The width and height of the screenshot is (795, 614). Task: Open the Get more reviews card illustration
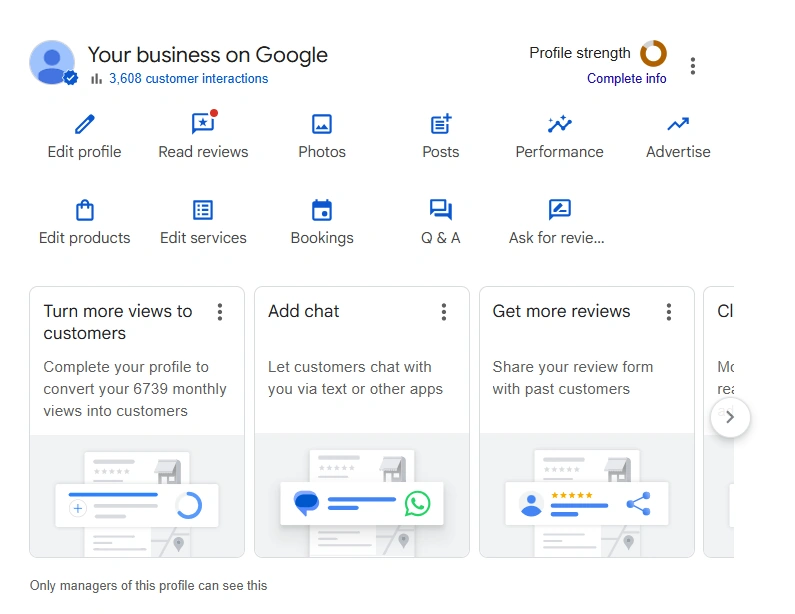point(587,495)
